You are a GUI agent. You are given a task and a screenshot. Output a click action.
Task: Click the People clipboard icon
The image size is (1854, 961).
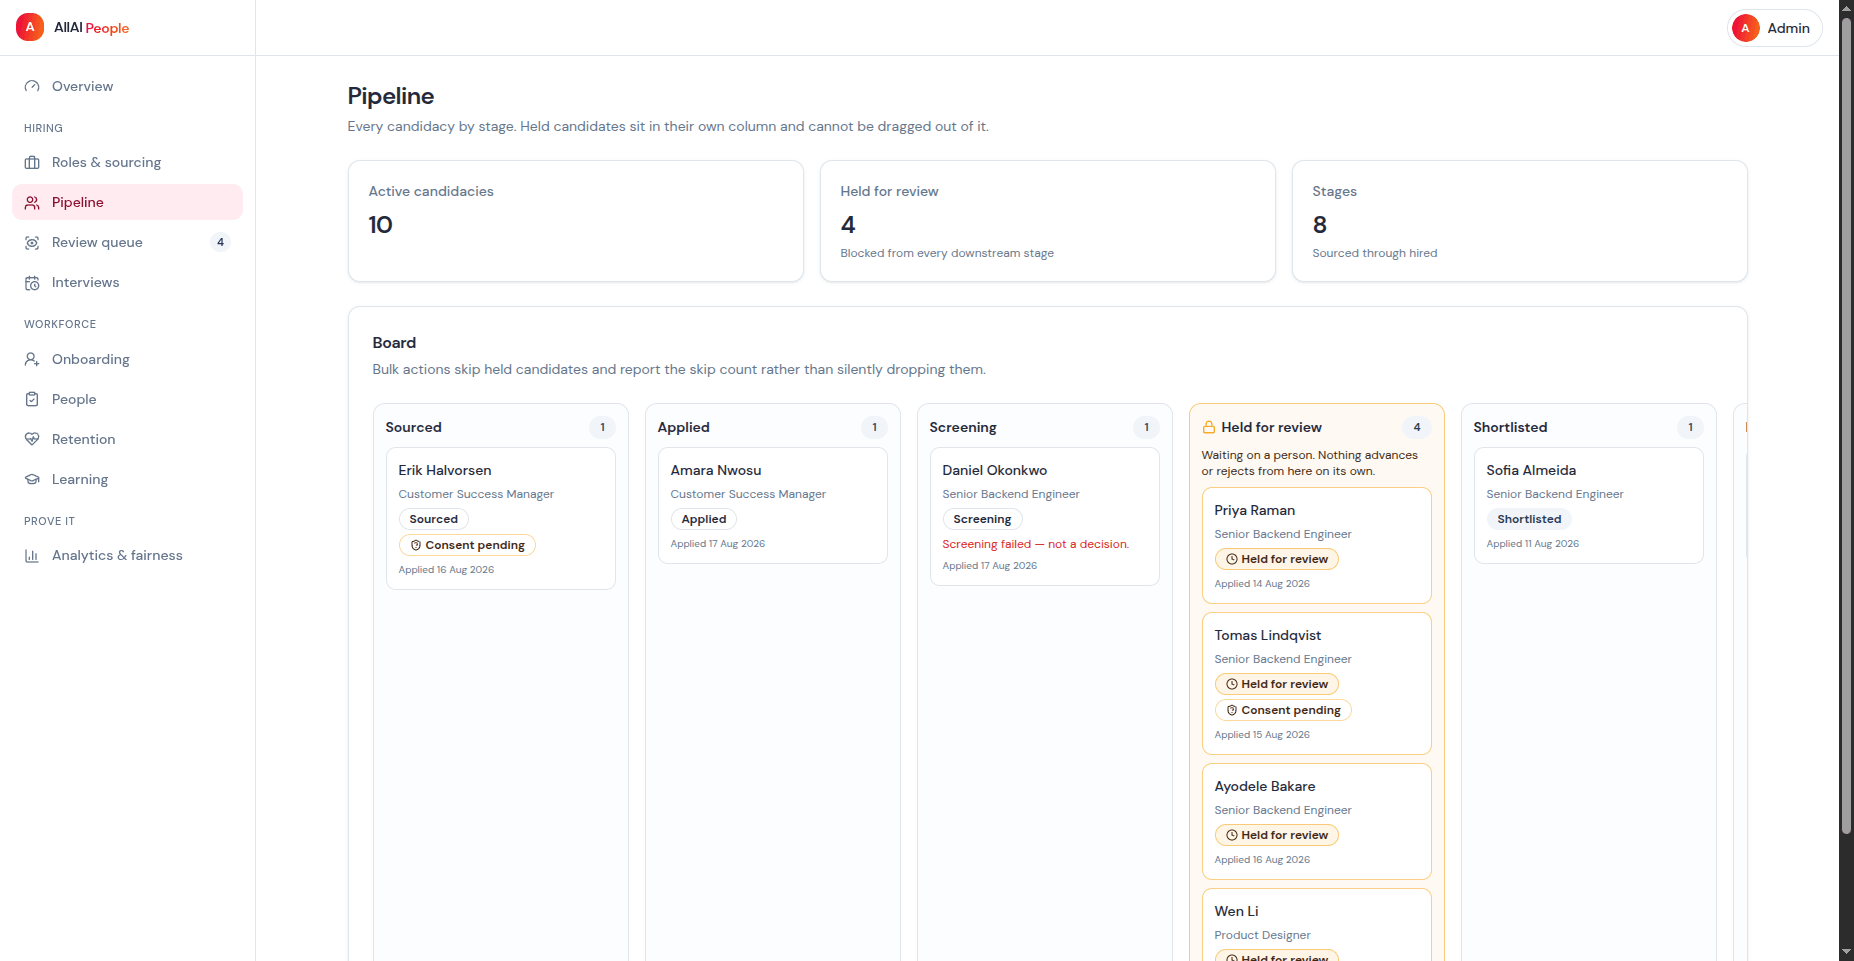pyautogui.click(x=32, y=399)
